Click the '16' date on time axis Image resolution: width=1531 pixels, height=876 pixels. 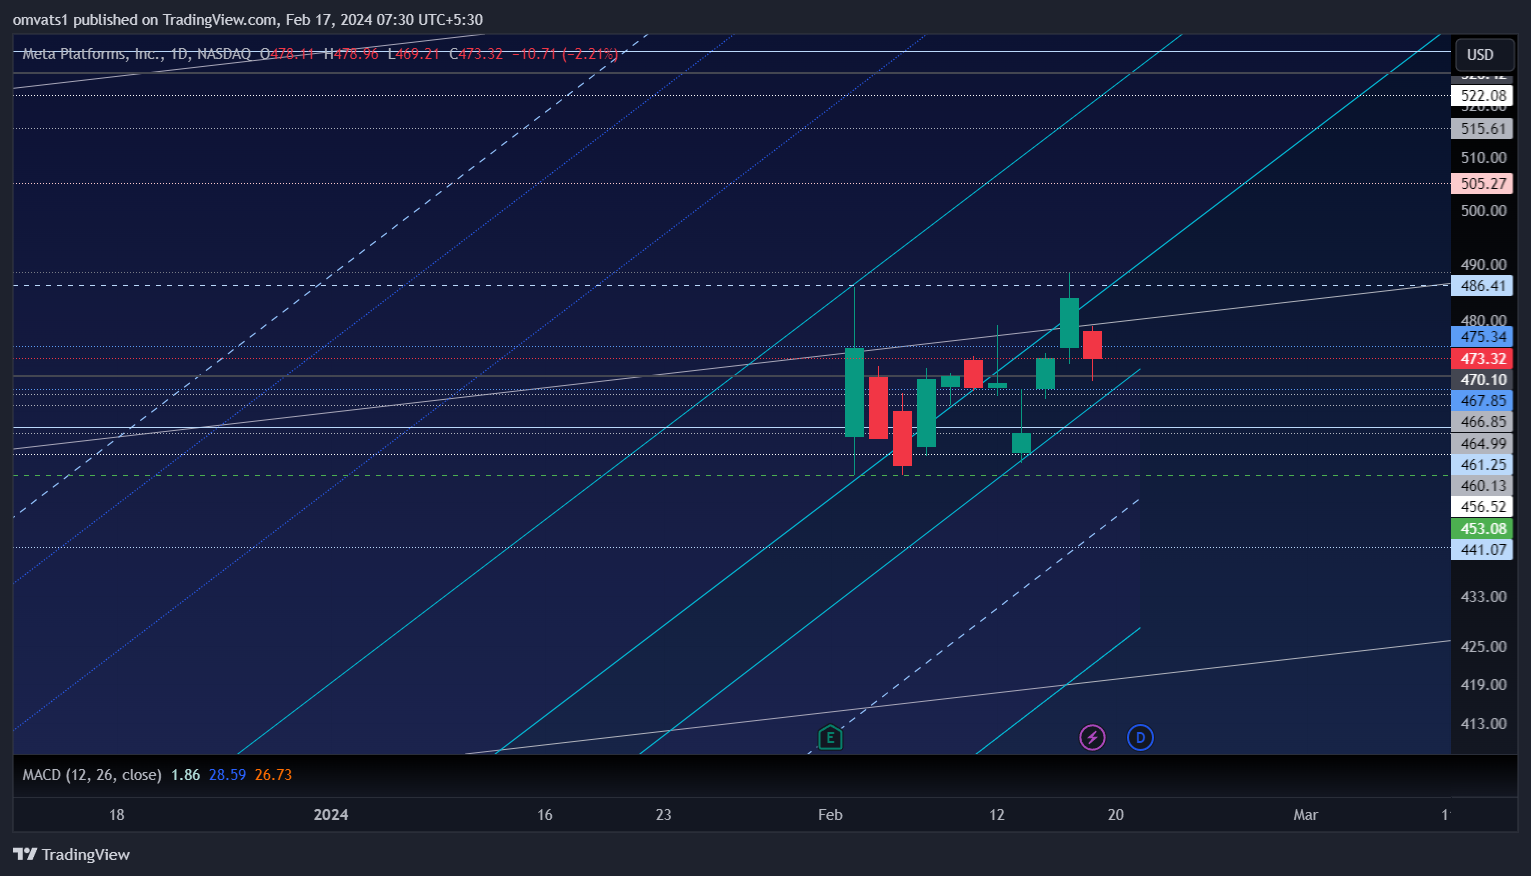545,815
